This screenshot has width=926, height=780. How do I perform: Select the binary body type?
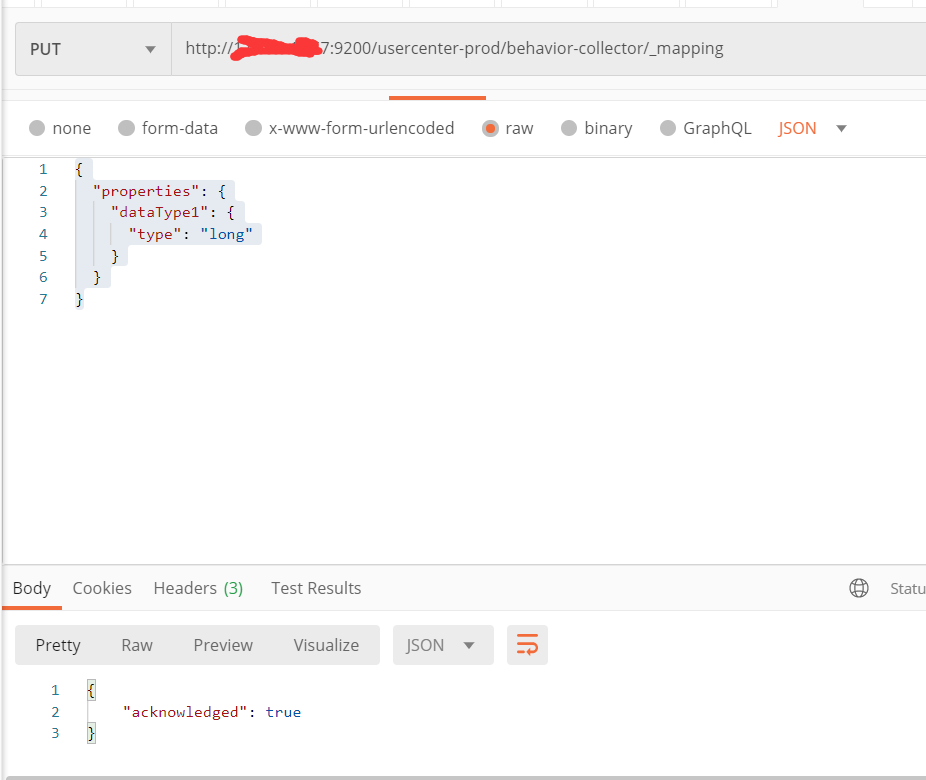pos(596,128)
